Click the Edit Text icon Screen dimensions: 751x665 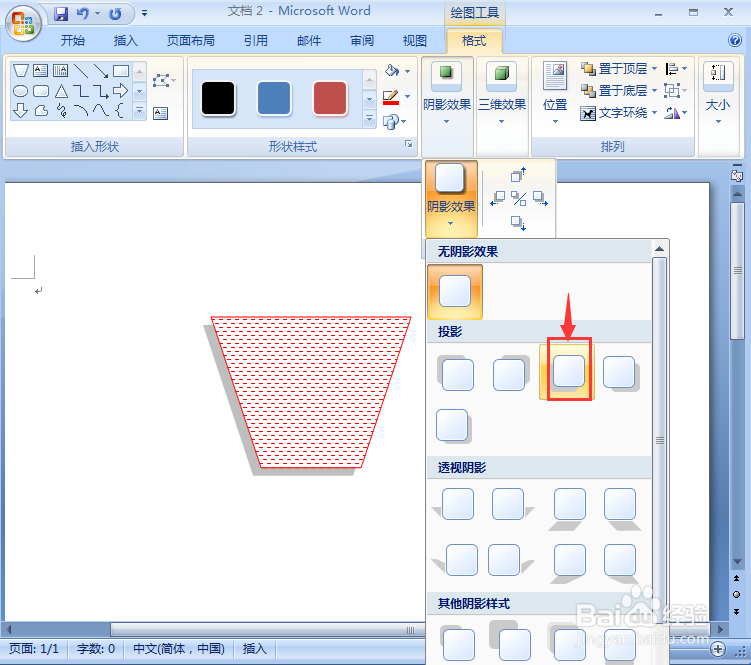160,114
